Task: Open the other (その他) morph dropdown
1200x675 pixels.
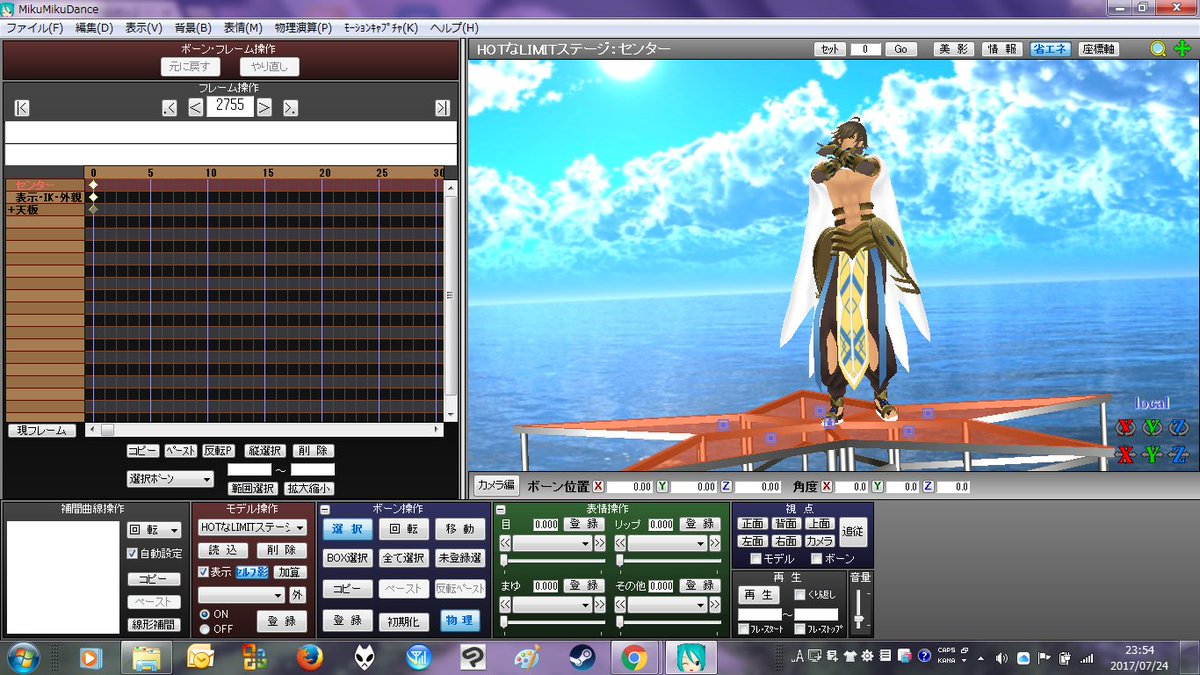Action: (x=668, y=605)
